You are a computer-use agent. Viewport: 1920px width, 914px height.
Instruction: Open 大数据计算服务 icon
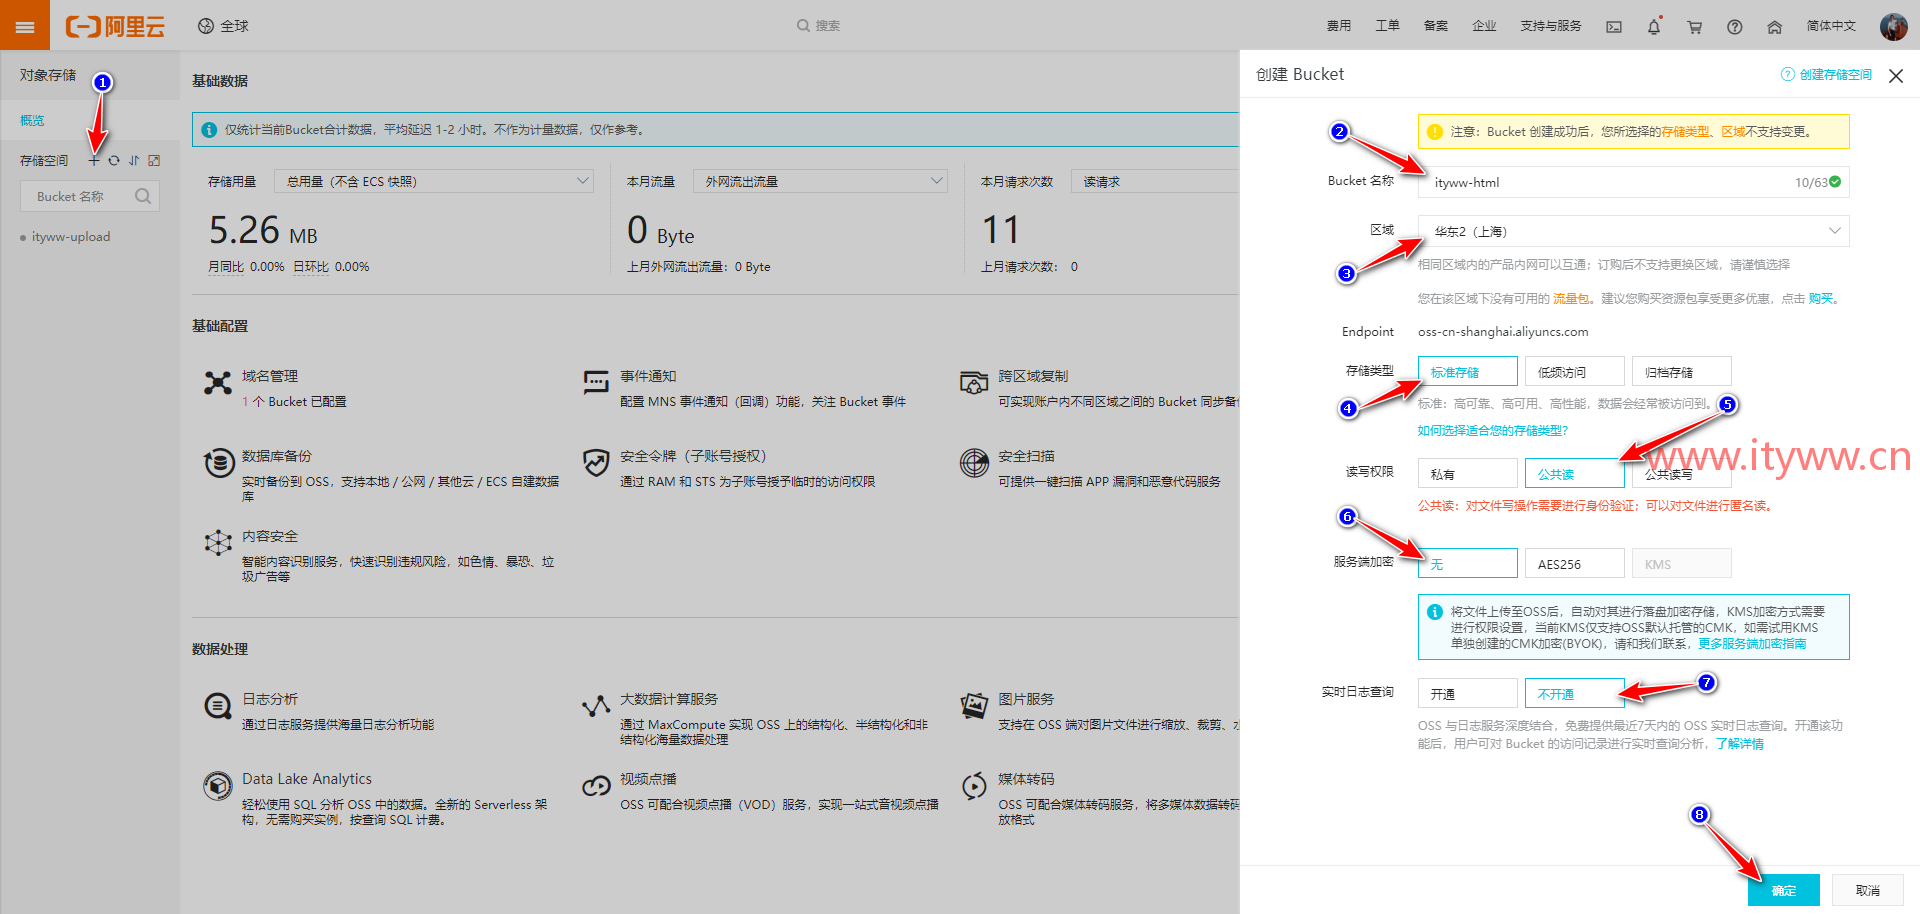pos(596,706)
